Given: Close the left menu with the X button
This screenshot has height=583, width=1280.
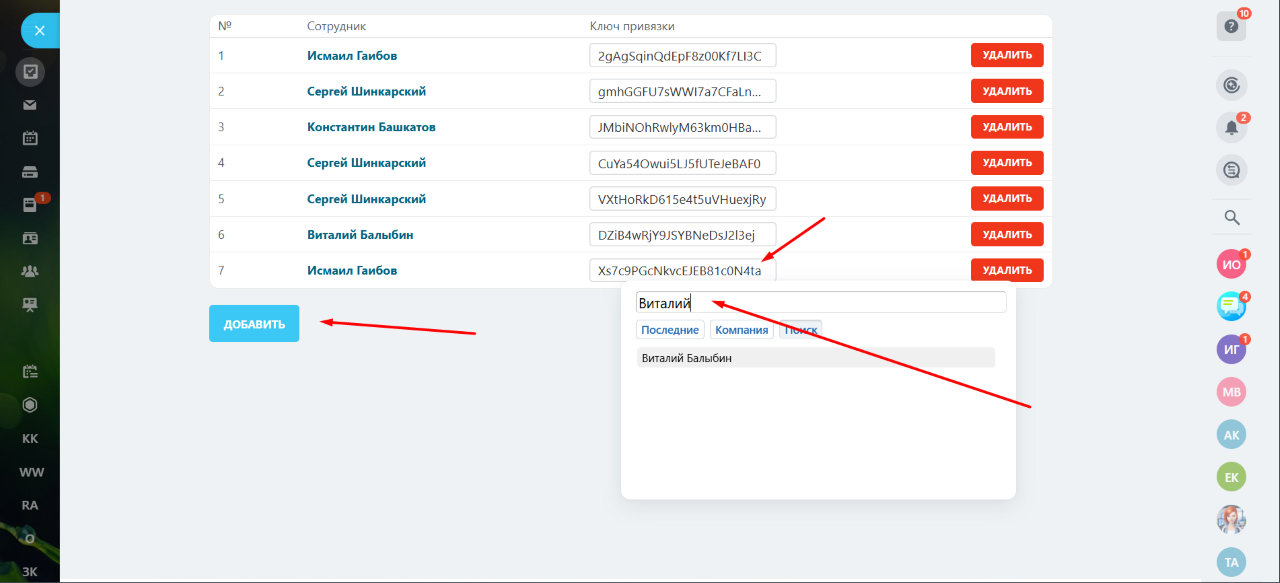Looking at the screenshot, I should (39, 31).
